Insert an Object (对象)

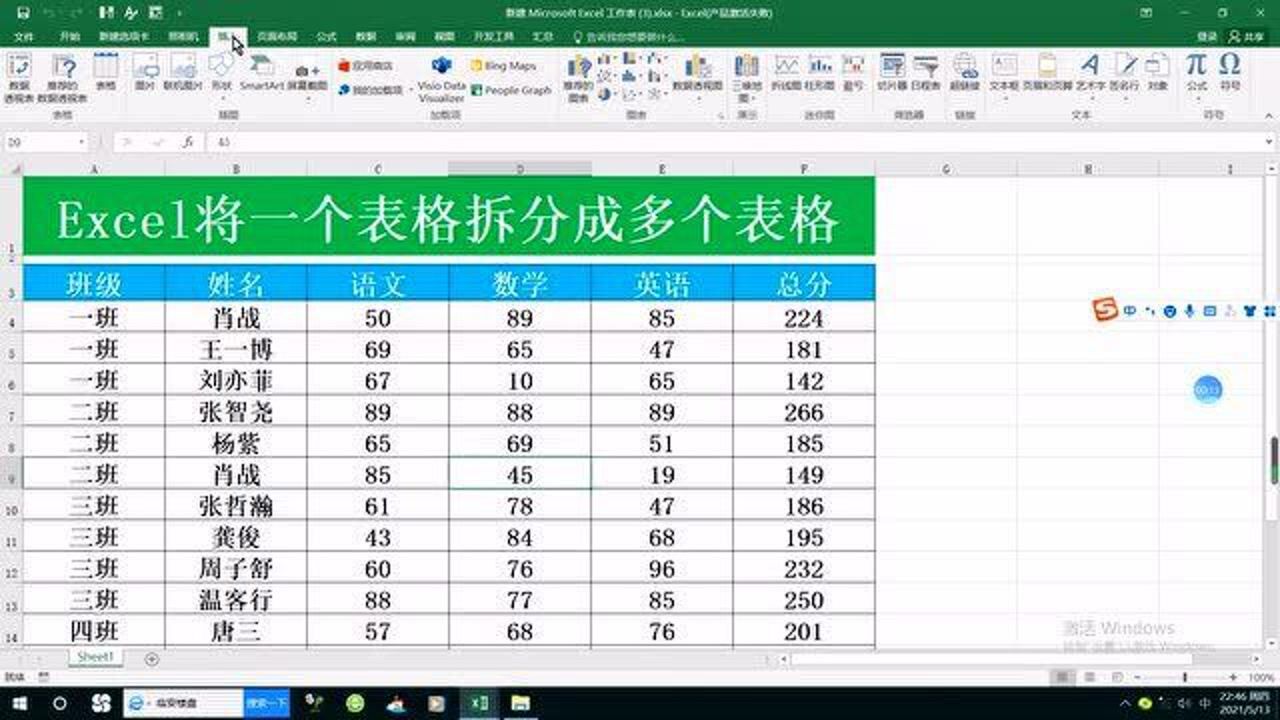(x=1157, y=73)
